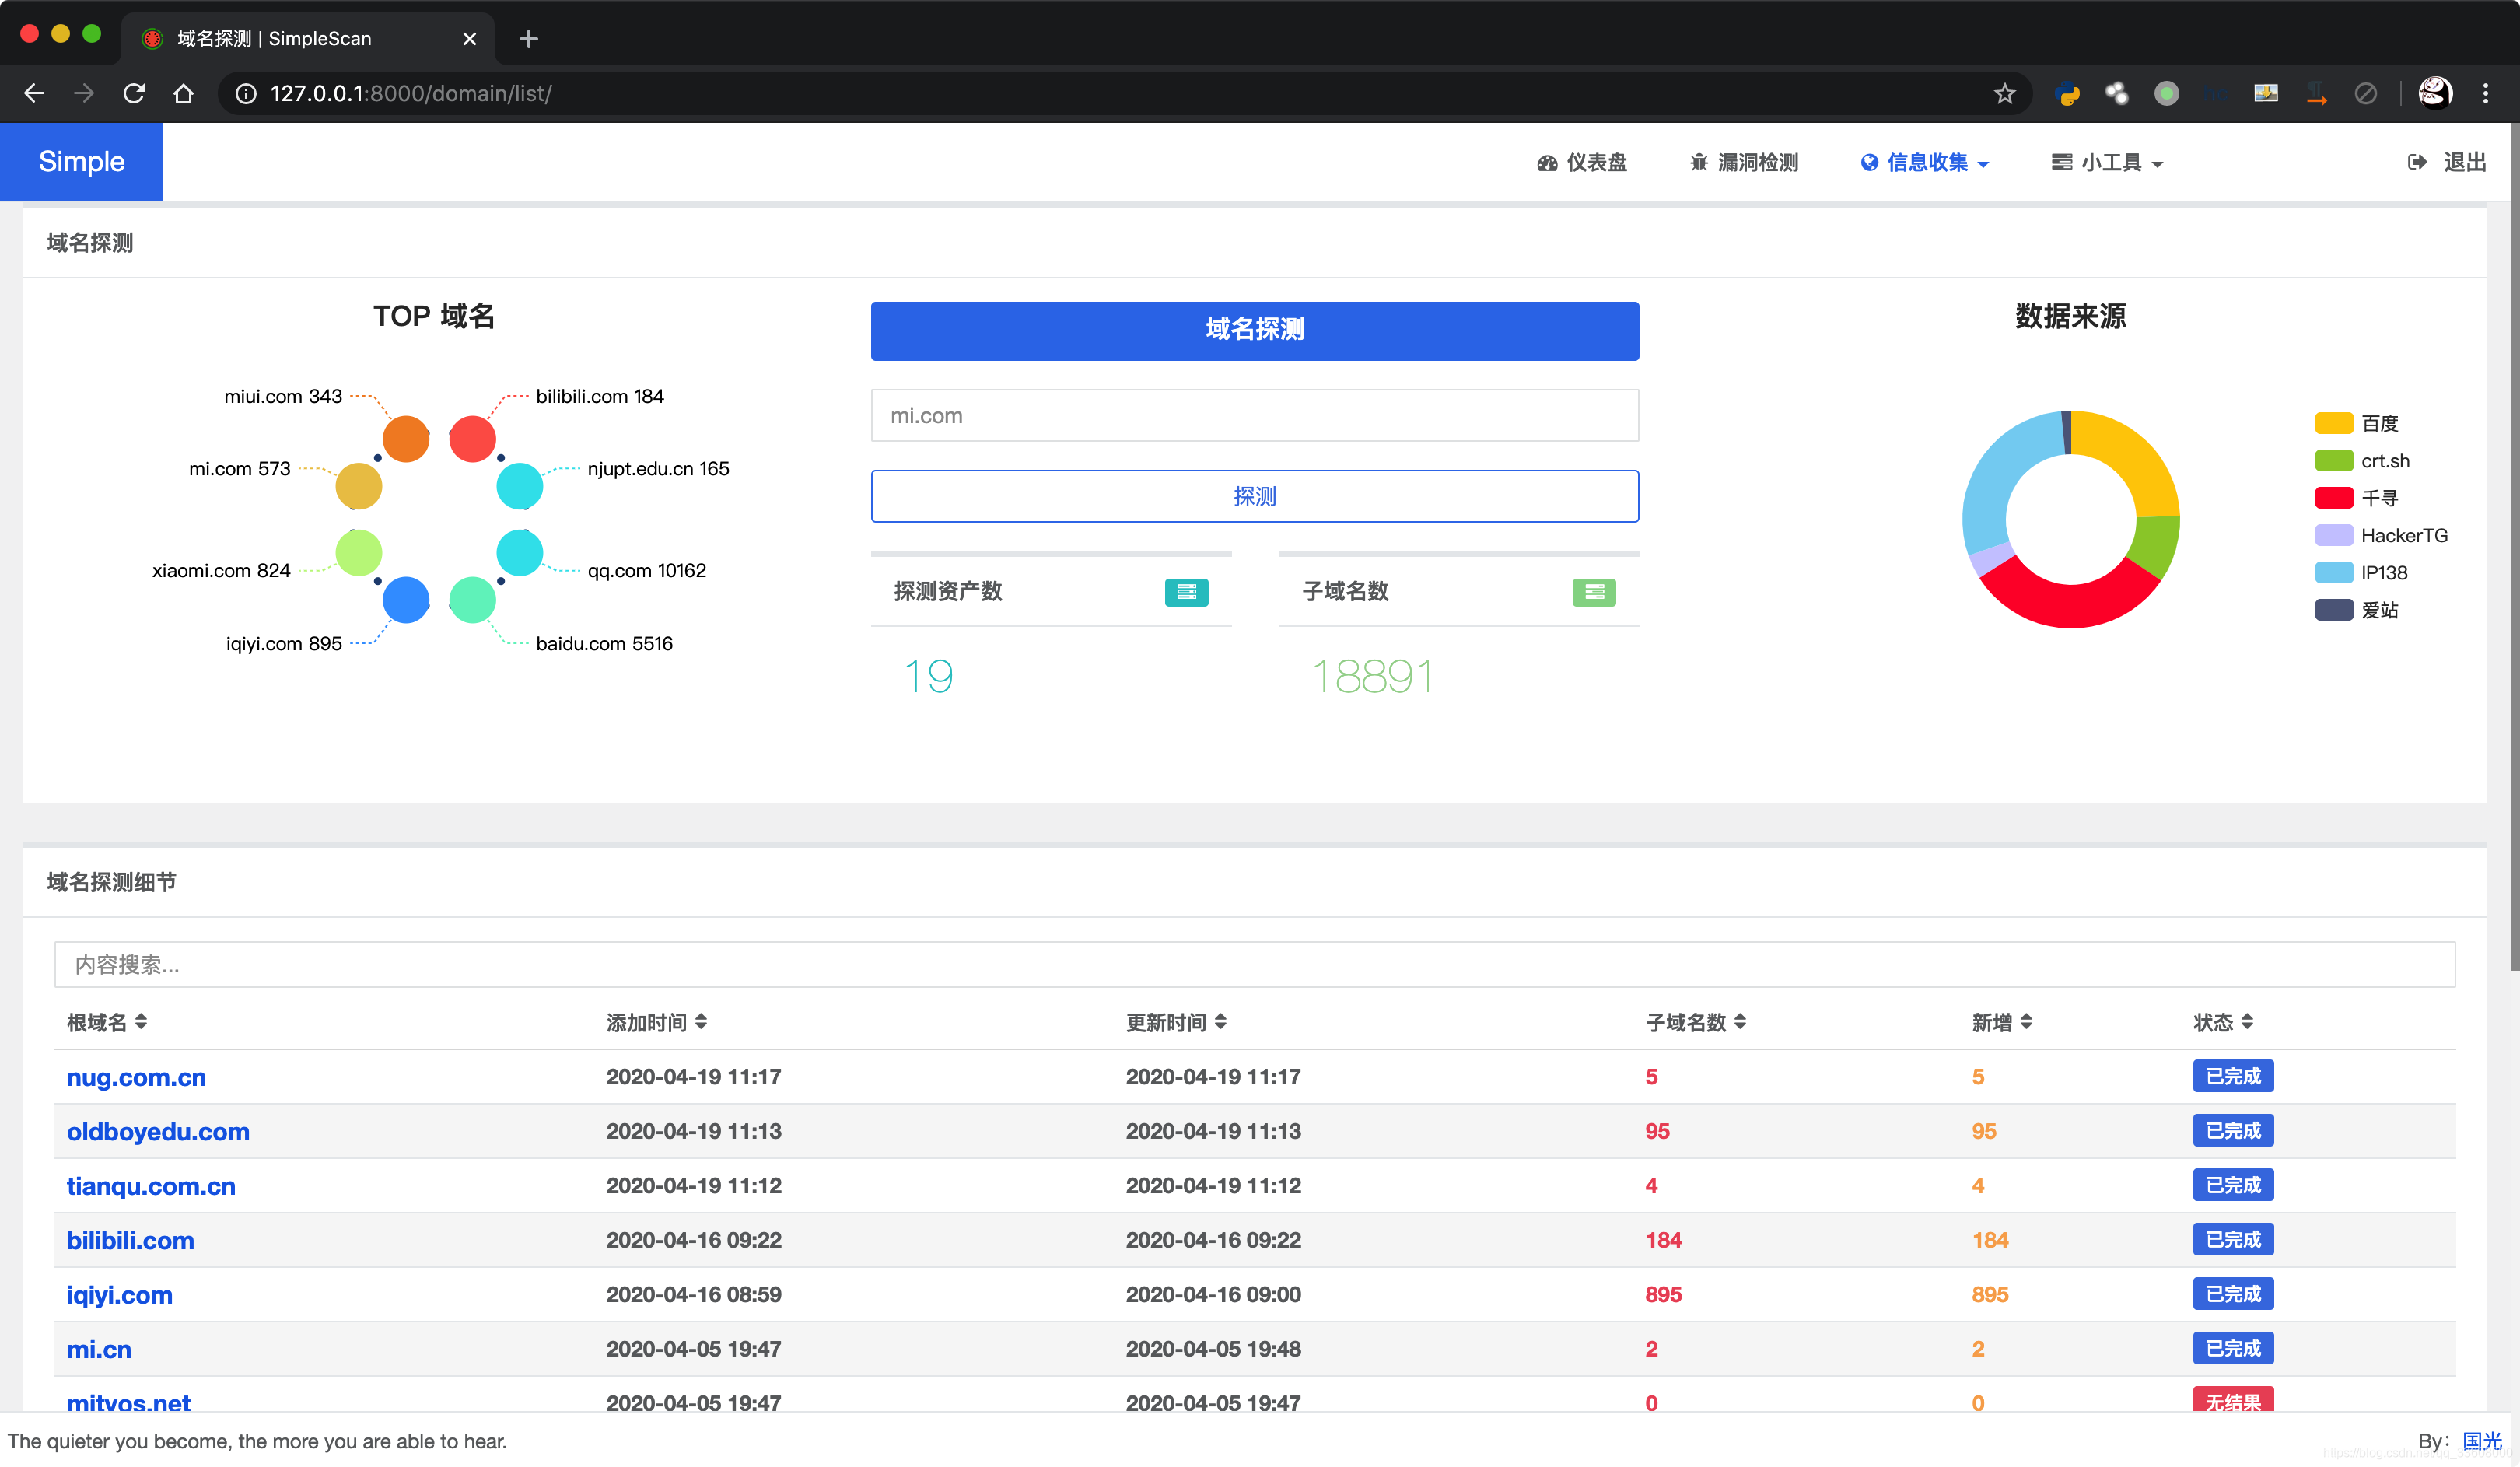Toggle the 千寻 legend swatch
2520x1467 pixels.
(x=2333, y=498)
